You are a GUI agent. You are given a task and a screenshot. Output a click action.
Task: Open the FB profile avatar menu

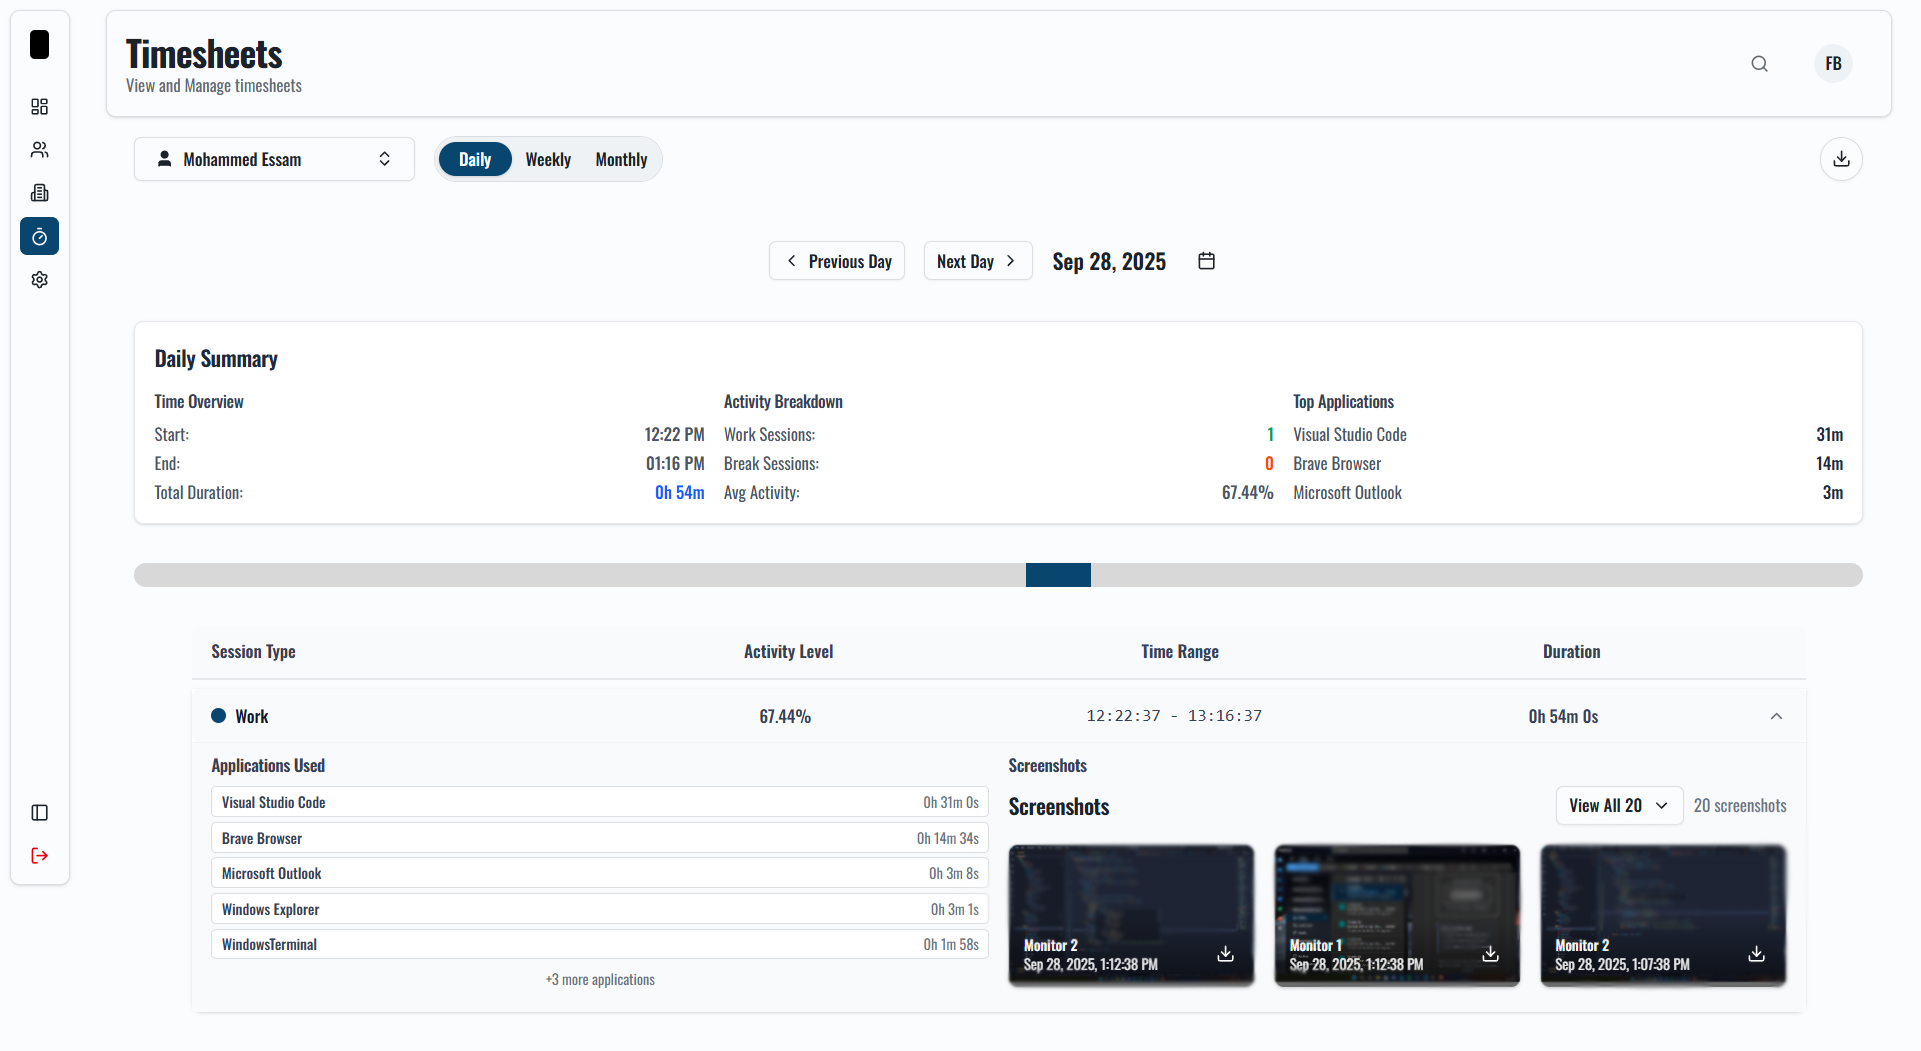1833,63
